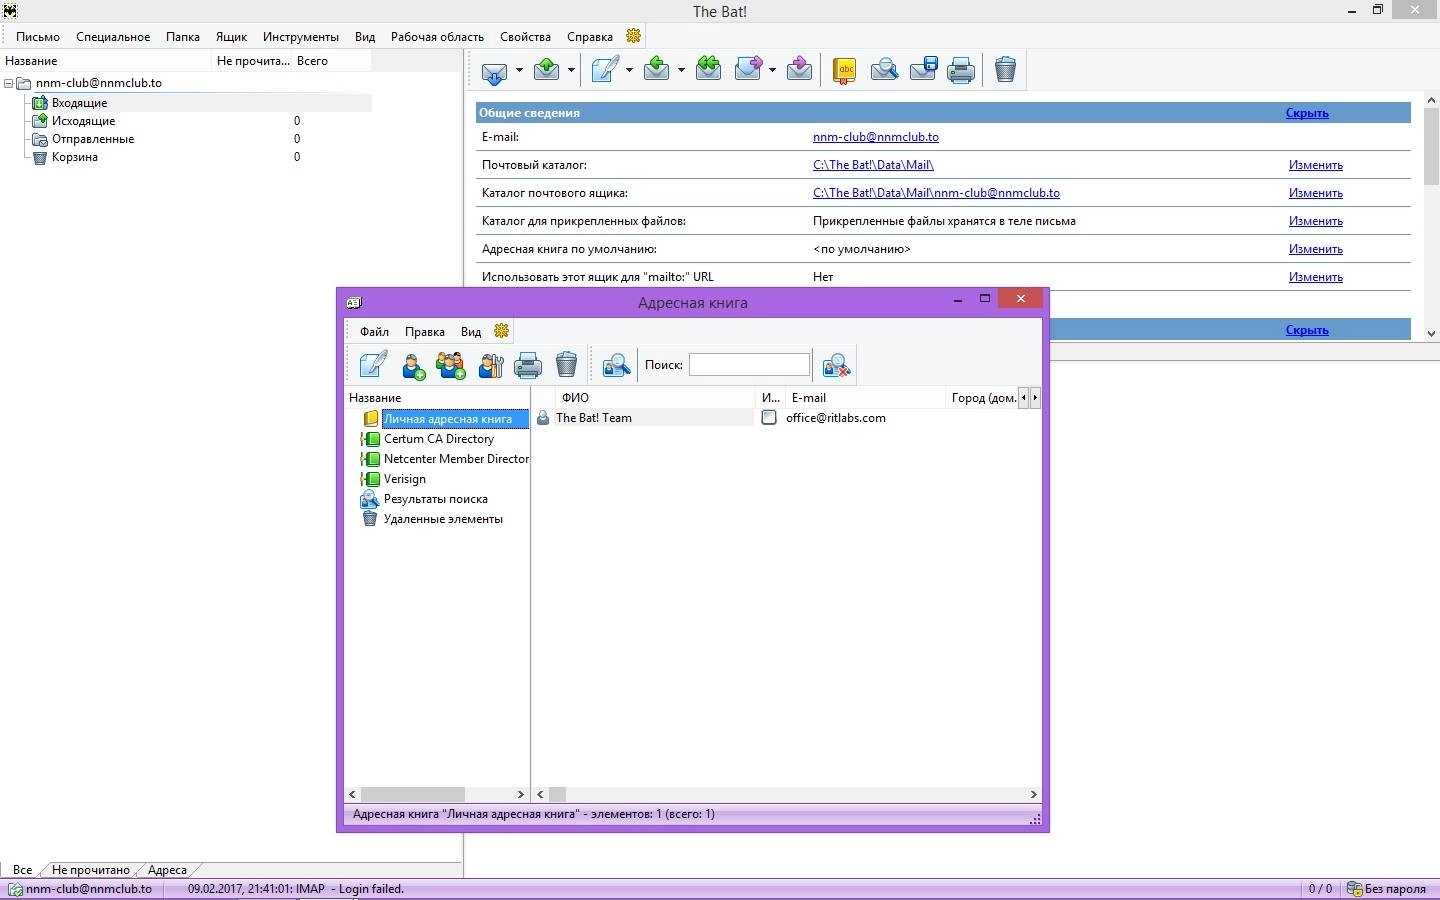Select the Отправленные folder
Viewport: 1440px width, 900px height.
93,139
